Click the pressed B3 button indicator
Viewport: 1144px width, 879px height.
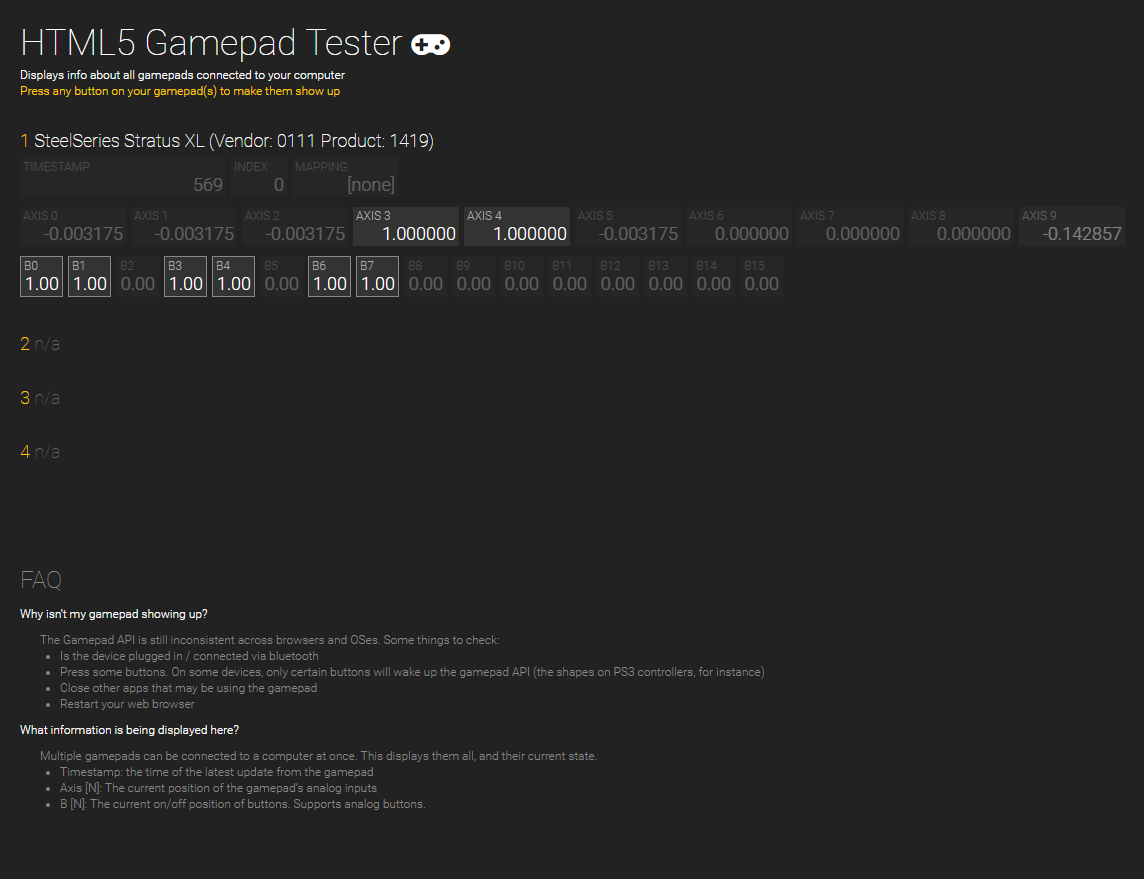point(185,276)
